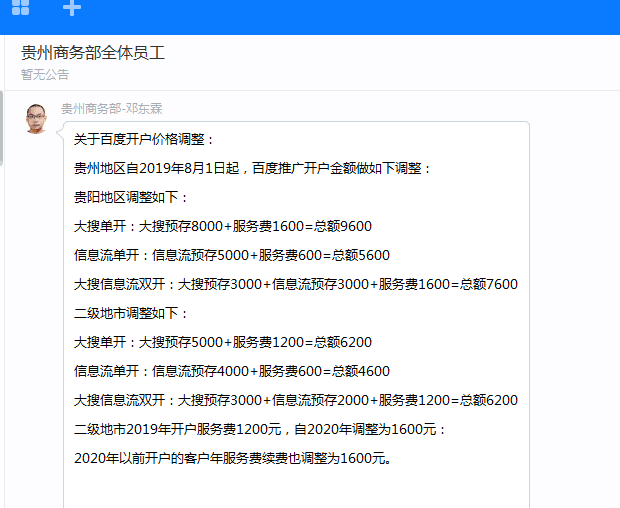
Task: Click the group title 贵州商务部全体员工
Action: 93,53
